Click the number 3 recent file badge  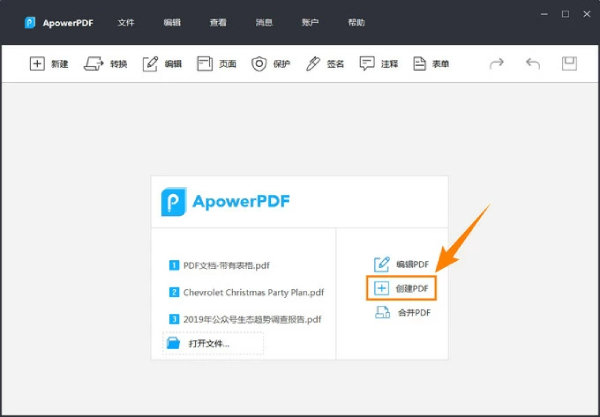tap(174, 319)
